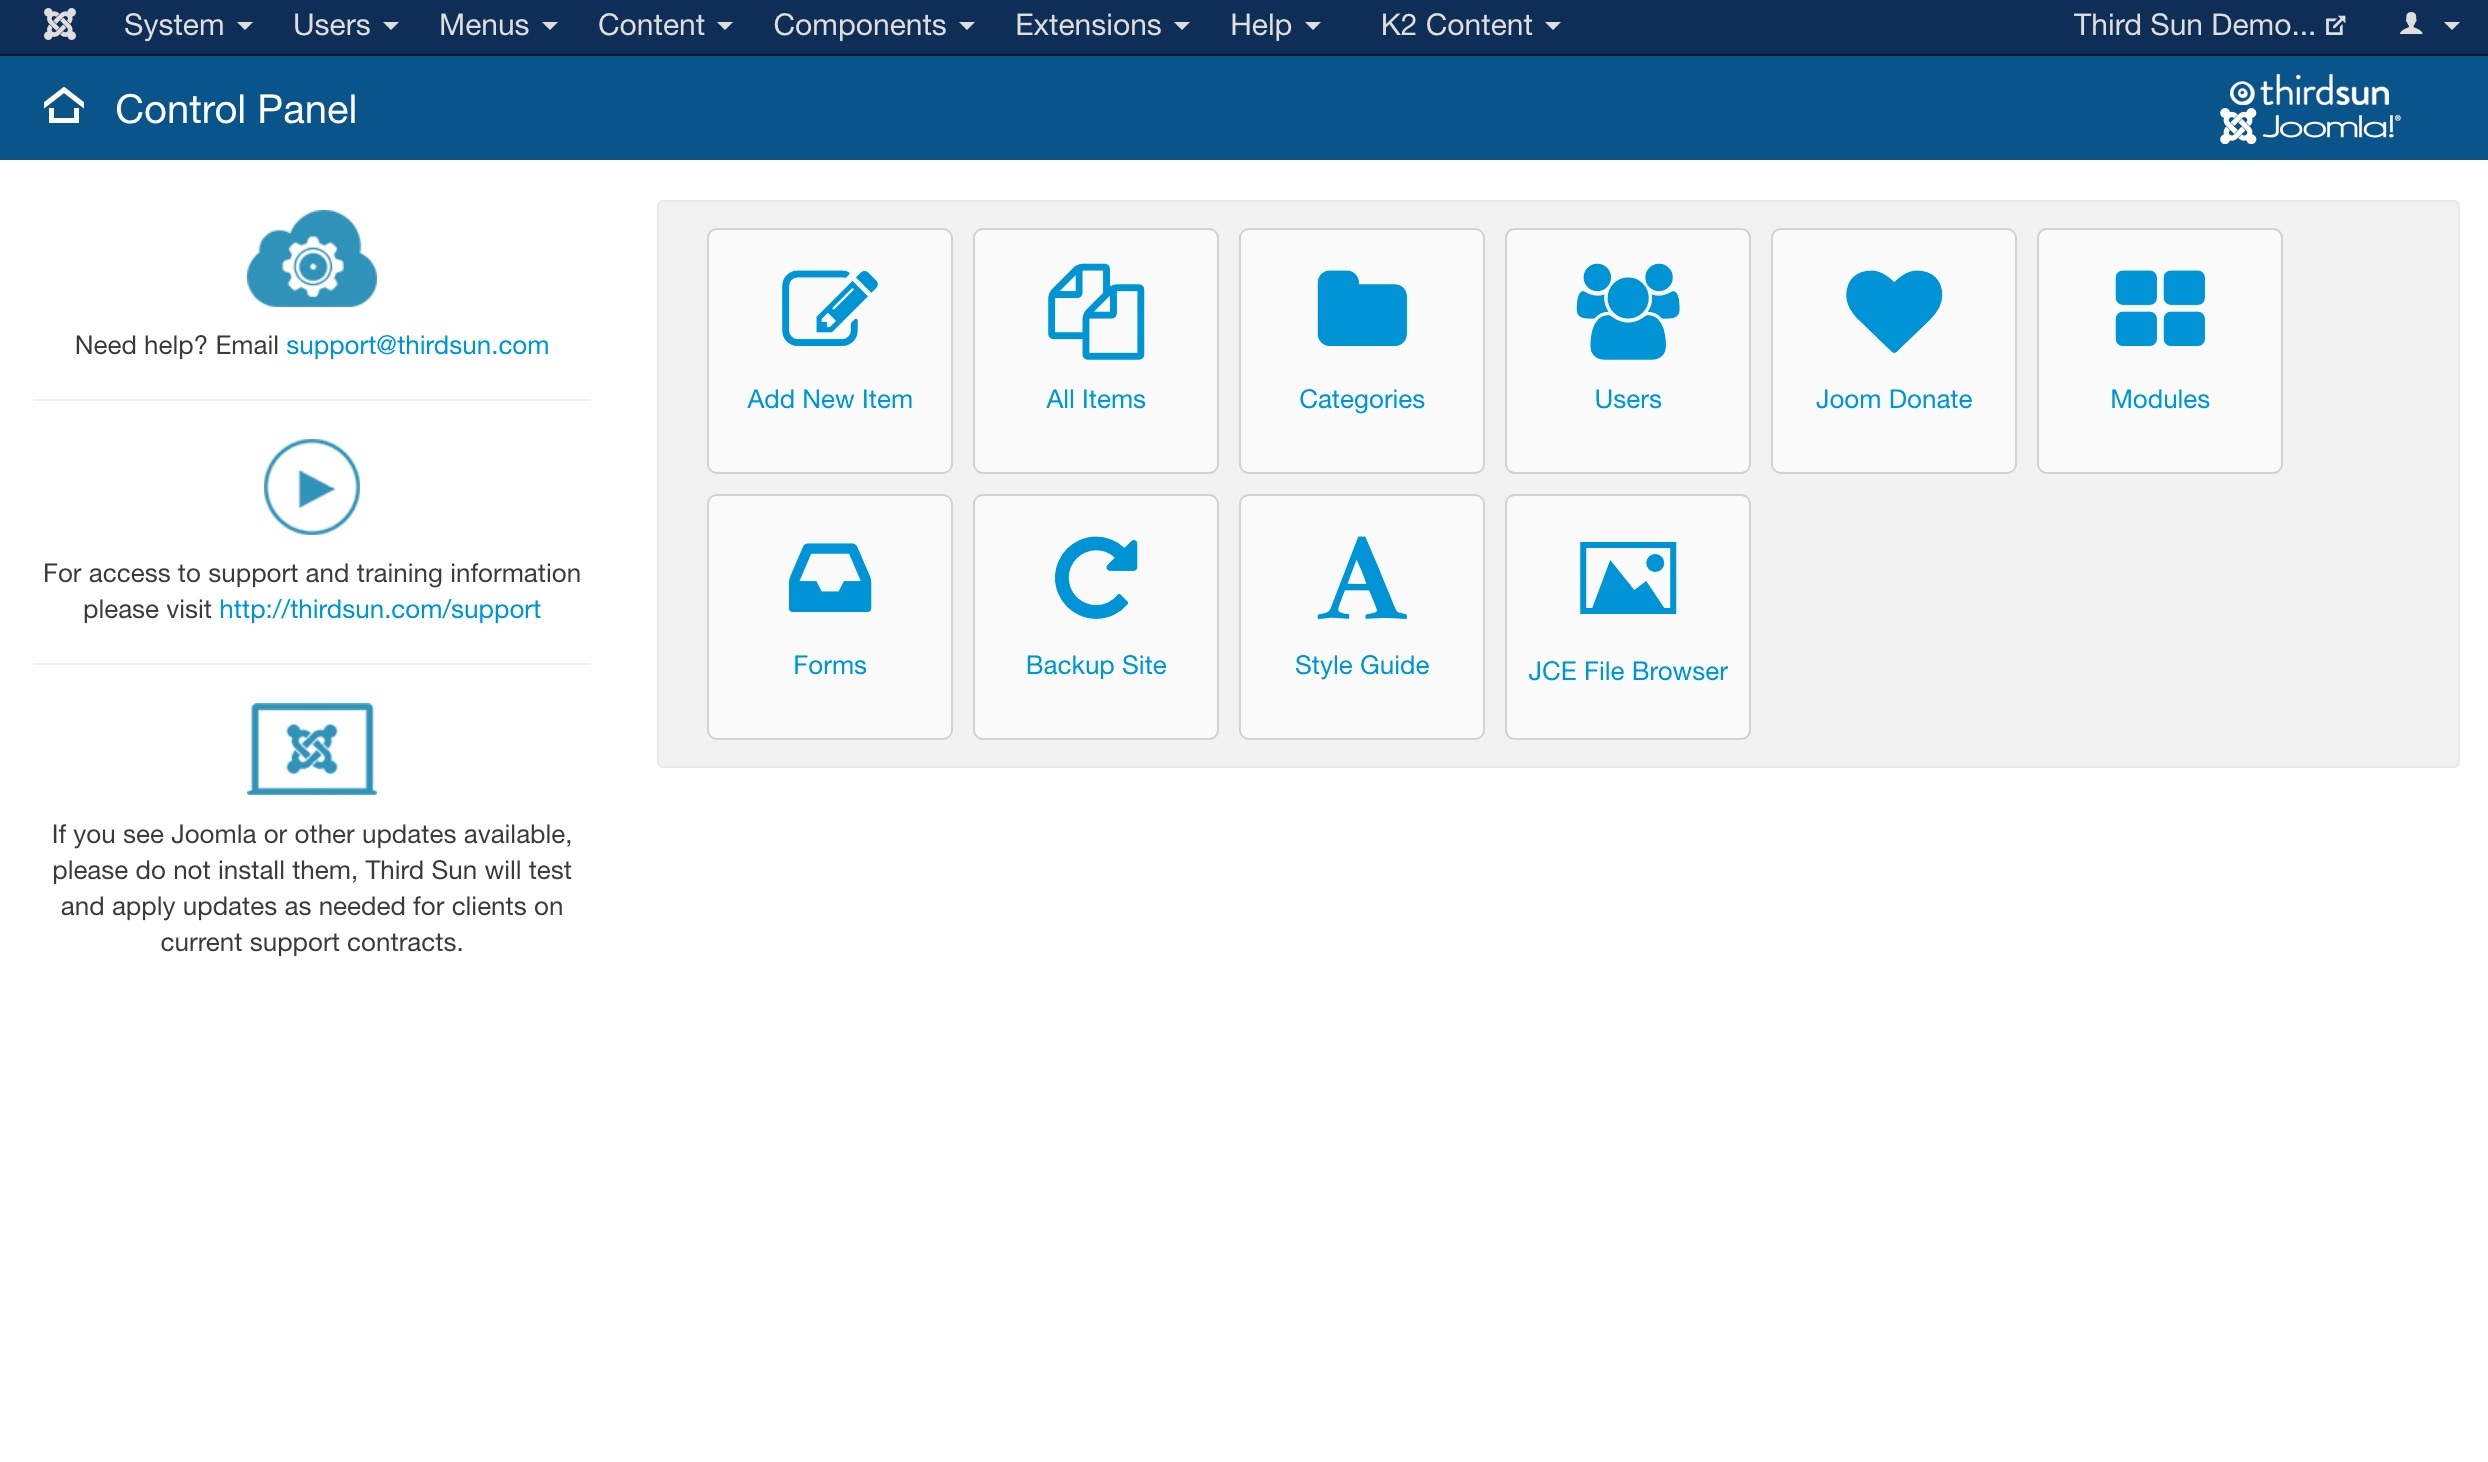
Task: Expand the Components dropdown
Action: point(873,25)
